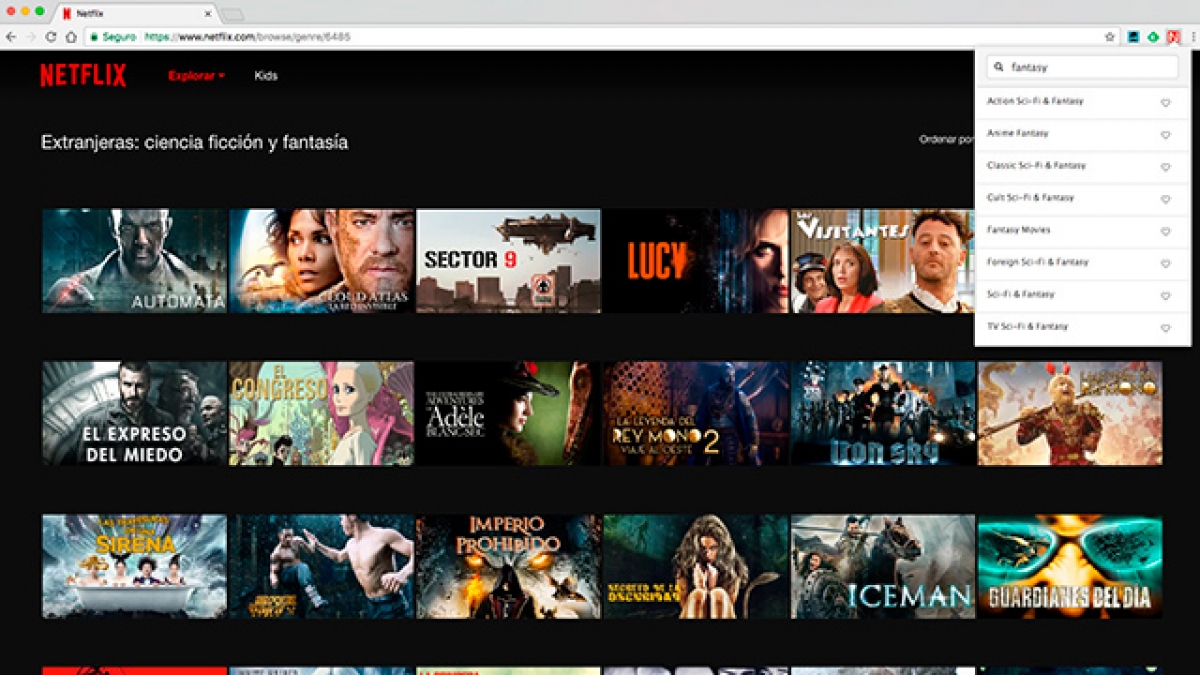Open the Sector 9 movie thumbnail
The height and width of the screenshot is (675, 1200).
click(x=509, y=261)
